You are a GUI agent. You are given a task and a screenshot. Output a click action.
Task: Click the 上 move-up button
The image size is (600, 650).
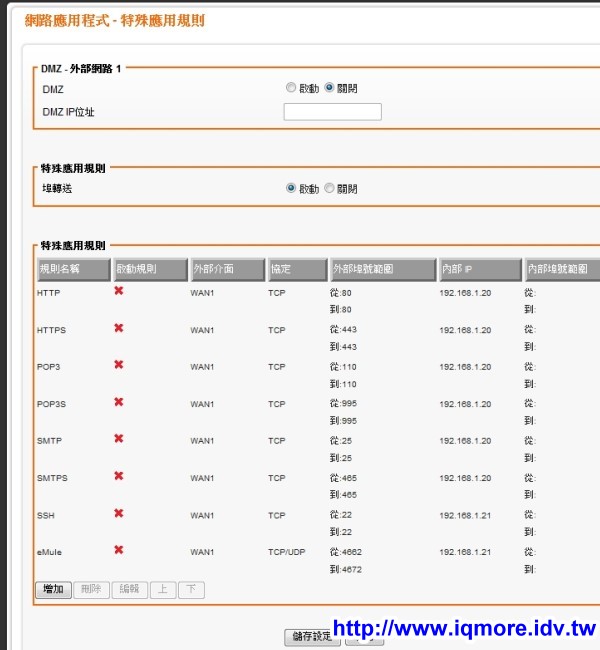tap(163, 589)
